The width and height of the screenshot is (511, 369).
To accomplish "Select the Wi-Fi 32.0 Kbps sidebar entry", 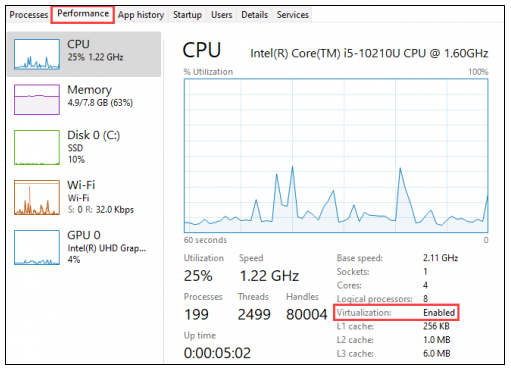I will [84, 197].
